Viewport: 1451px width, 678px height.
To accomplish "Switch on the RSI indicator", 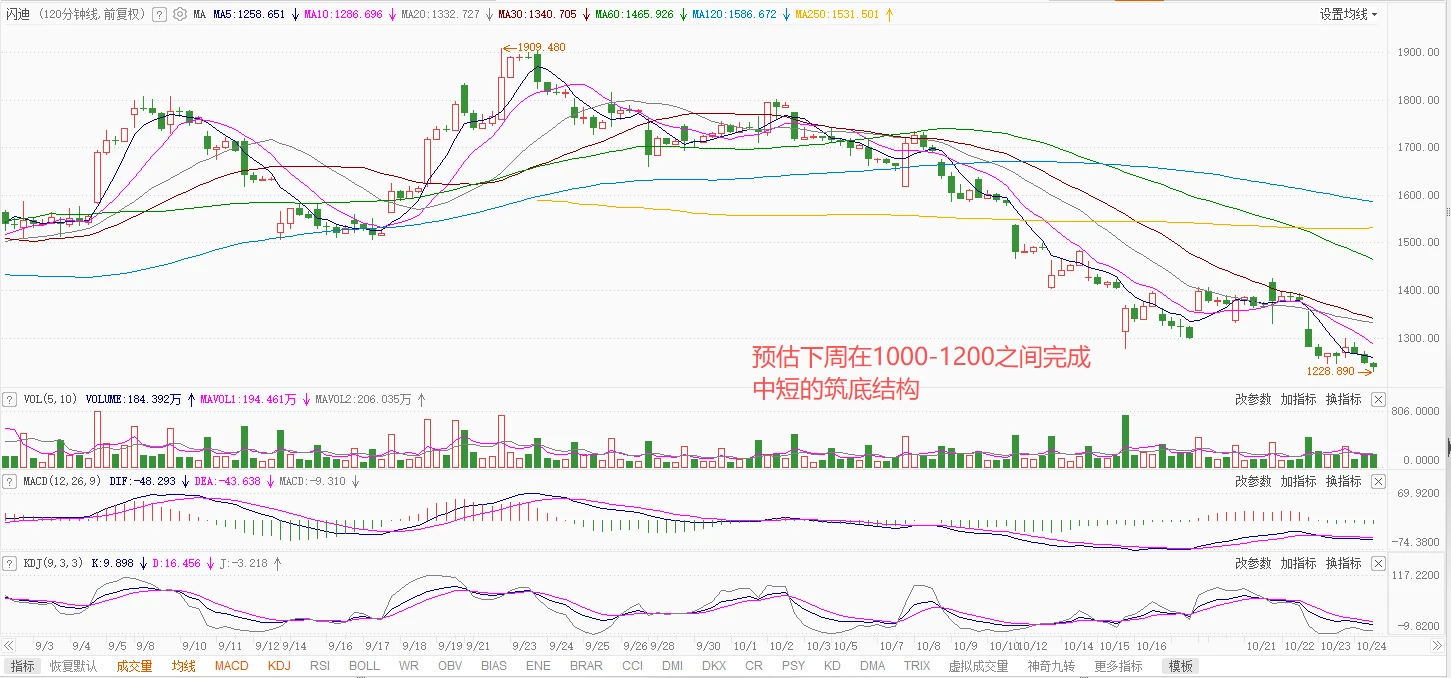I will pyautogui.click(x=320, y=666).
